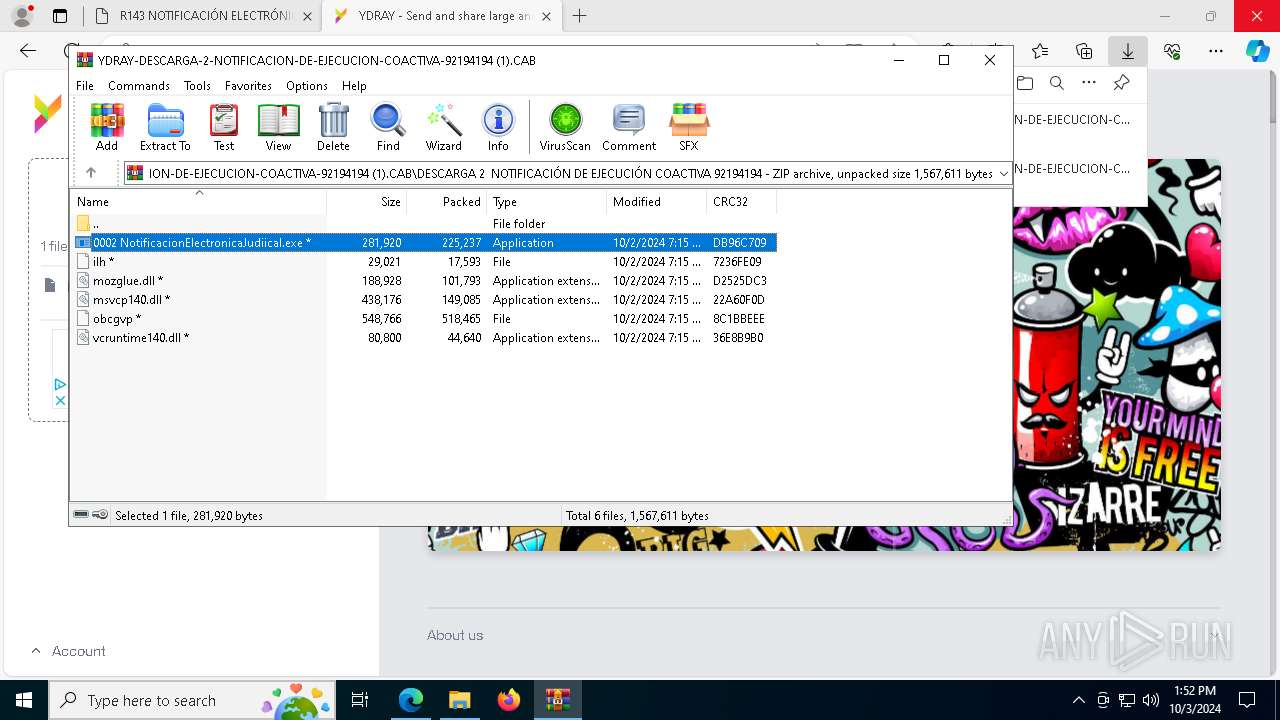
Task: Create SFX self-extracting archive
Action: 689,127
